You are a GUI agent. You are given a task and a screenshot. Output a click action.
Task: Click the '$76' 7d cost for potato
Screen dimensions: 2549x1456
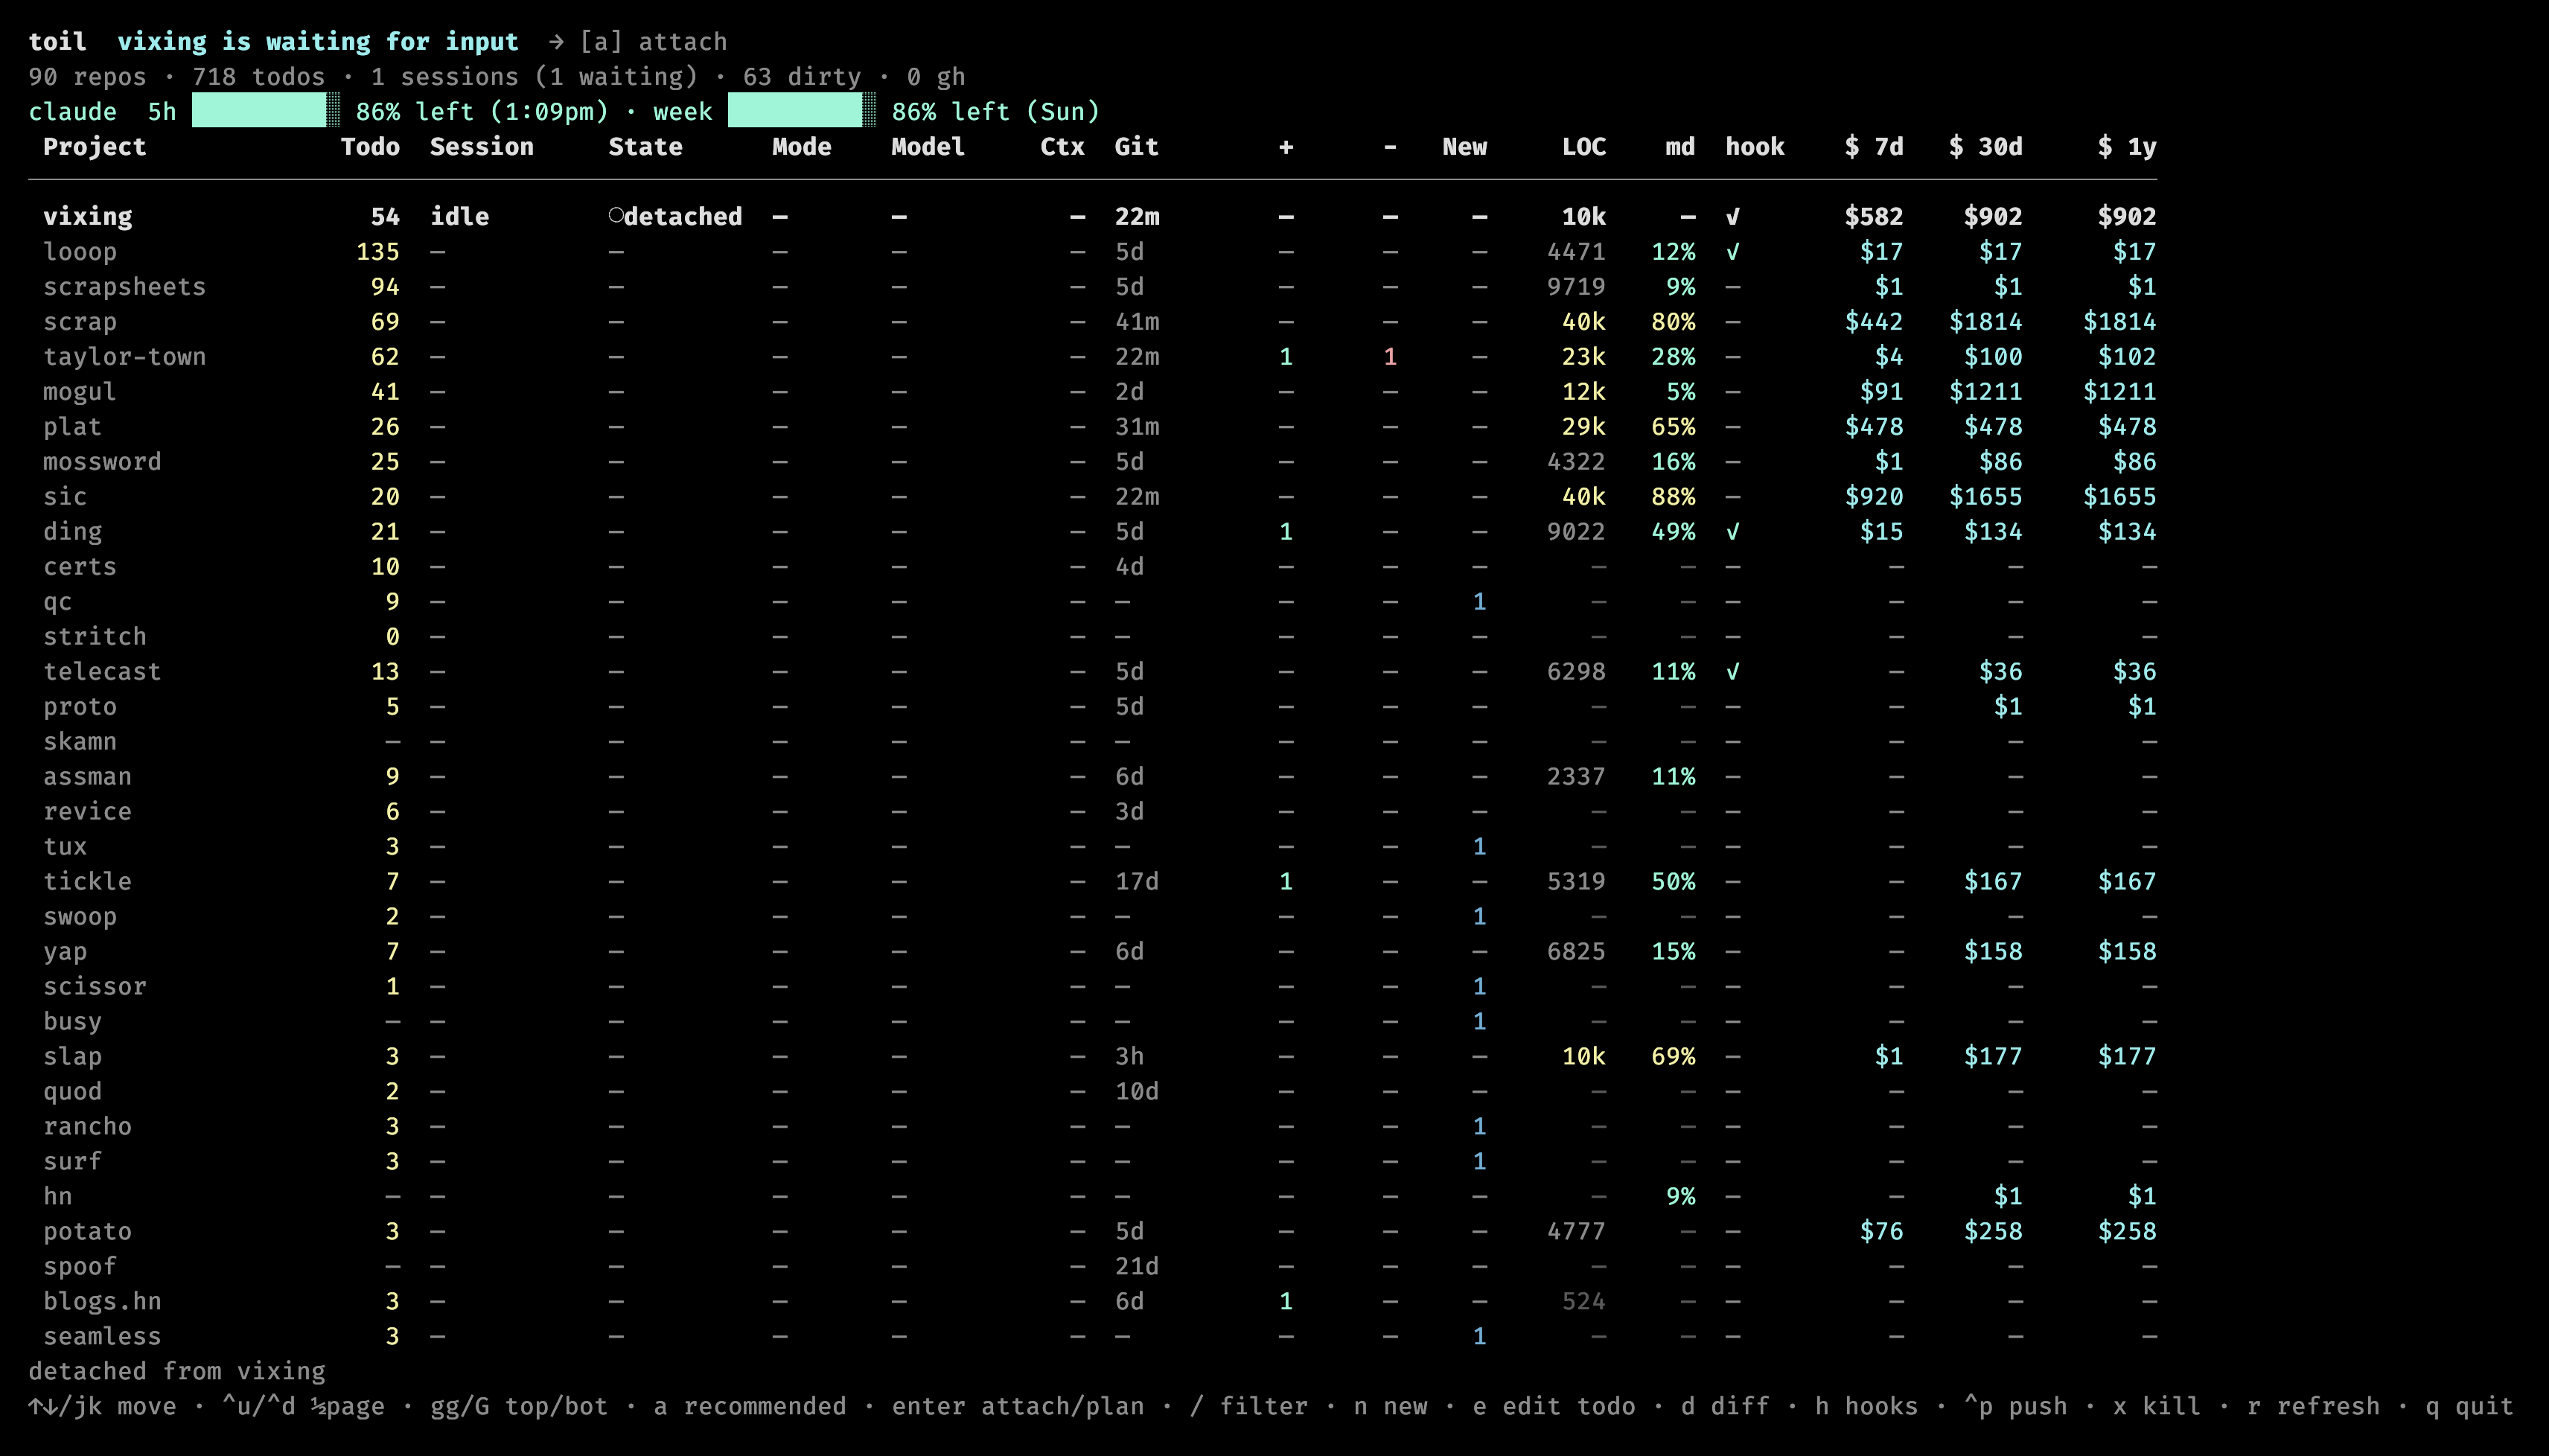tap(1882, 1232)
